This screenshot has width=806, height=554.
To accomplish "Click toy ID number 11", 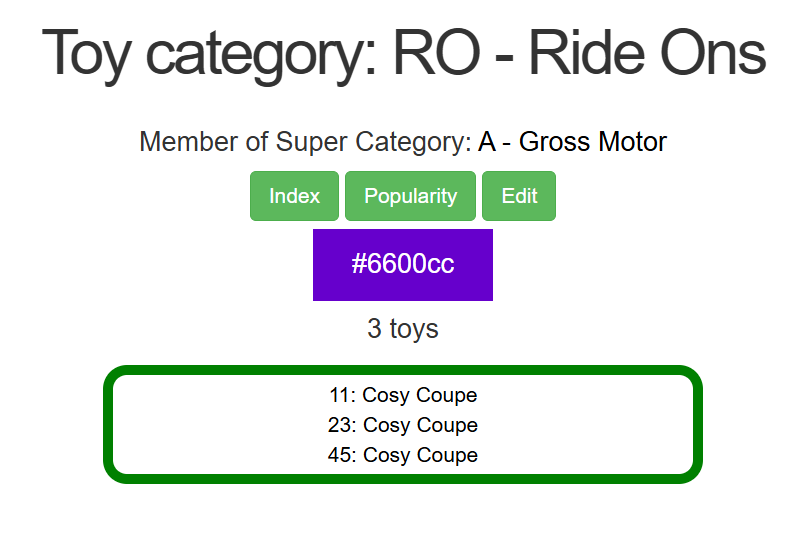I will [339, 395].
